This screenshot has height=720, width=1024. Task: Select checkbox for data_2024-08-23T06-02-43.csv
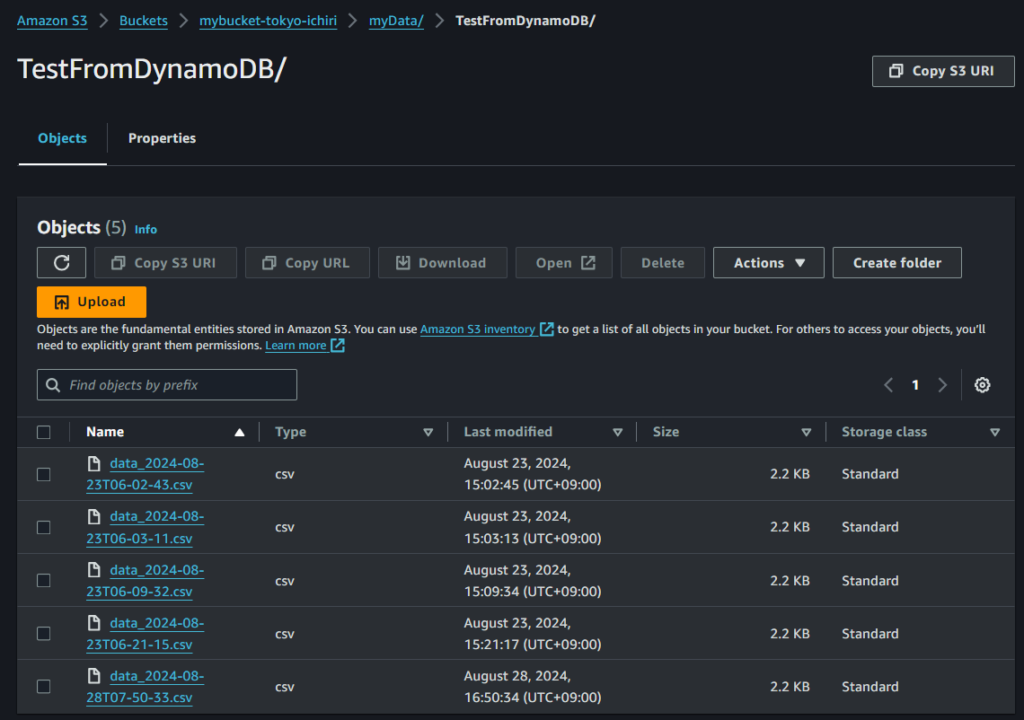[x=44, y=474]
